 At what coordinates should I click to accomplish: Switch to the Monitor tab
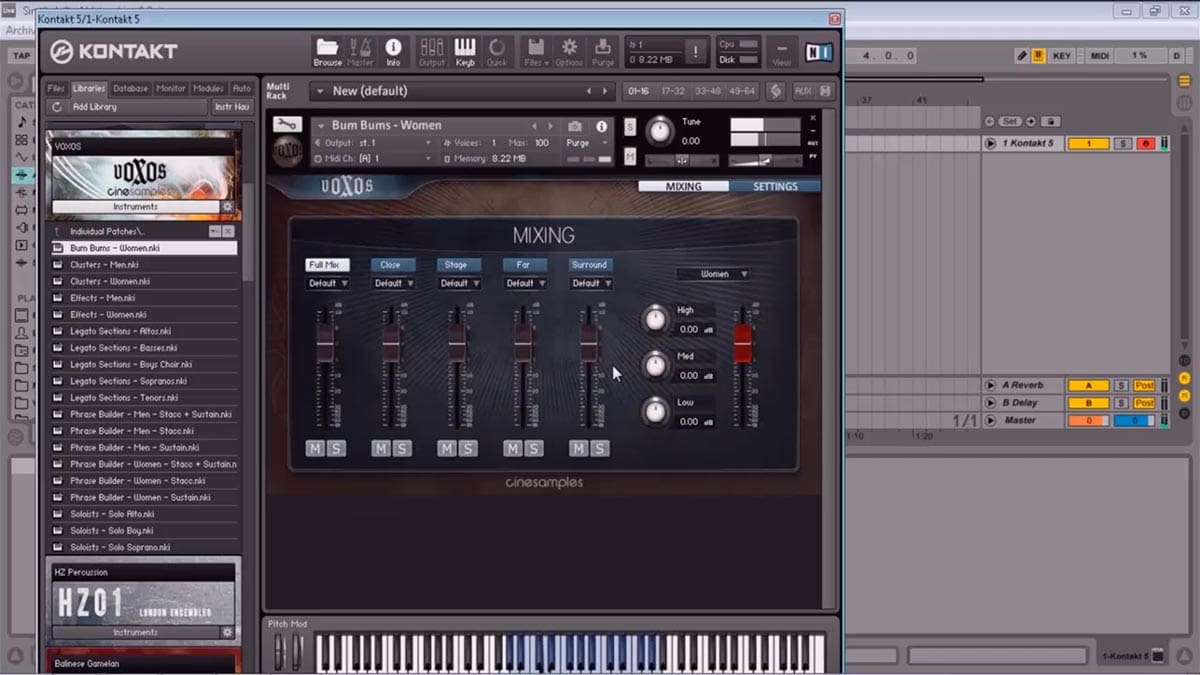[x=170, y=88]
